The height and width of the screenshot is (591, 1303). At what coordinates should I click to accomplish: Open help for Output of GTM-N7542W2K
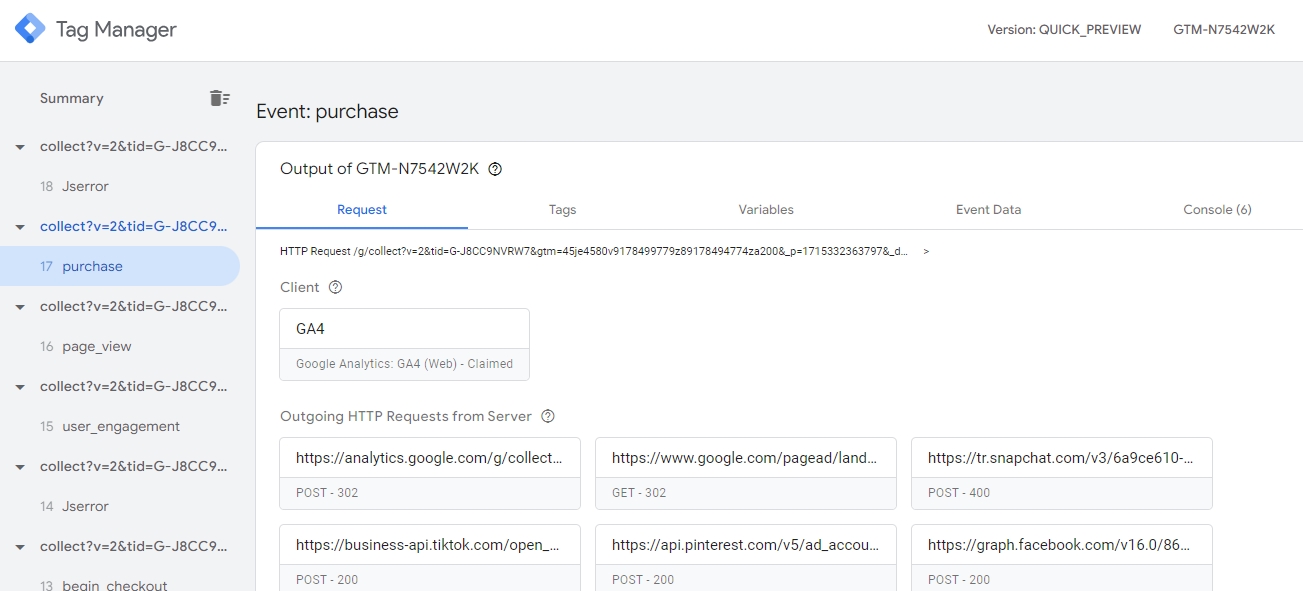click(x=495, y=169)
